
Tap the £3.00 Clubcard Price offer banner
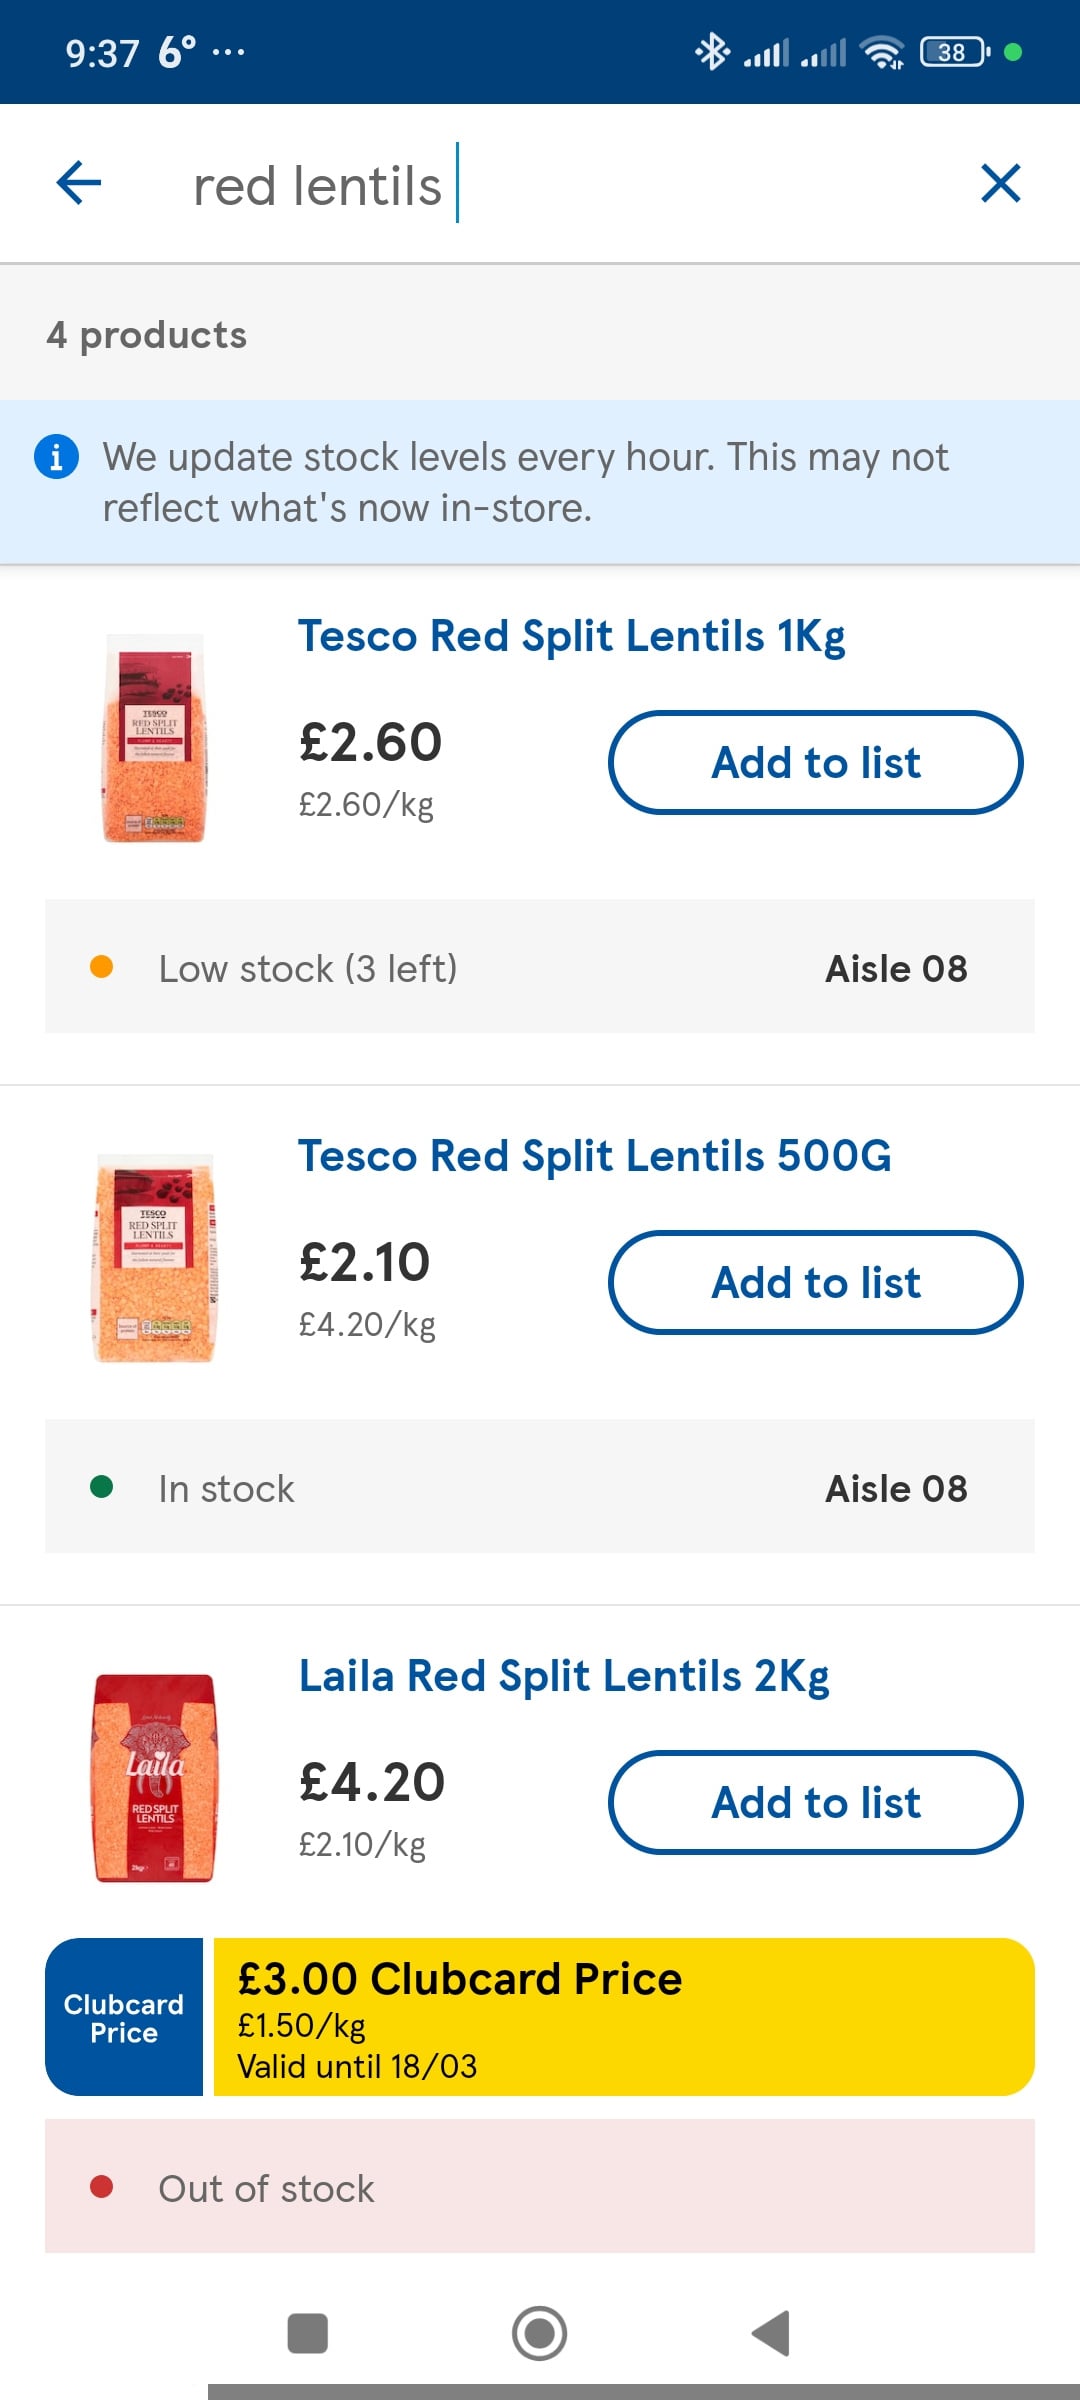point(624,2017)
